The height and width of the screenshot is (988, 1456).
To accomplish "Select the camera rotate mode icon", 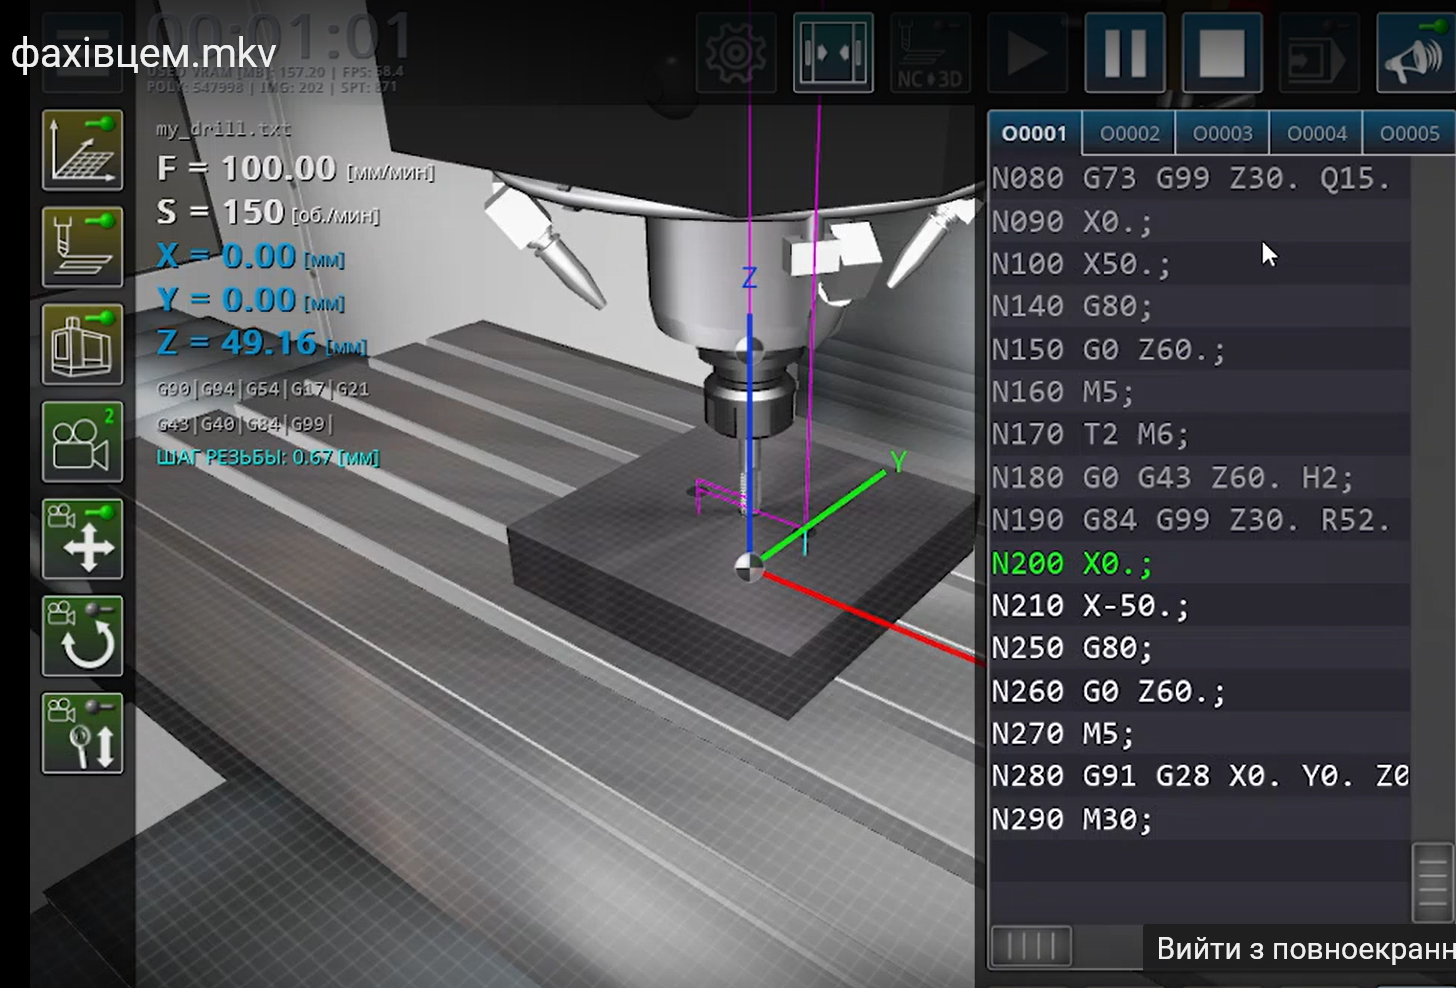I will (82, 637).
